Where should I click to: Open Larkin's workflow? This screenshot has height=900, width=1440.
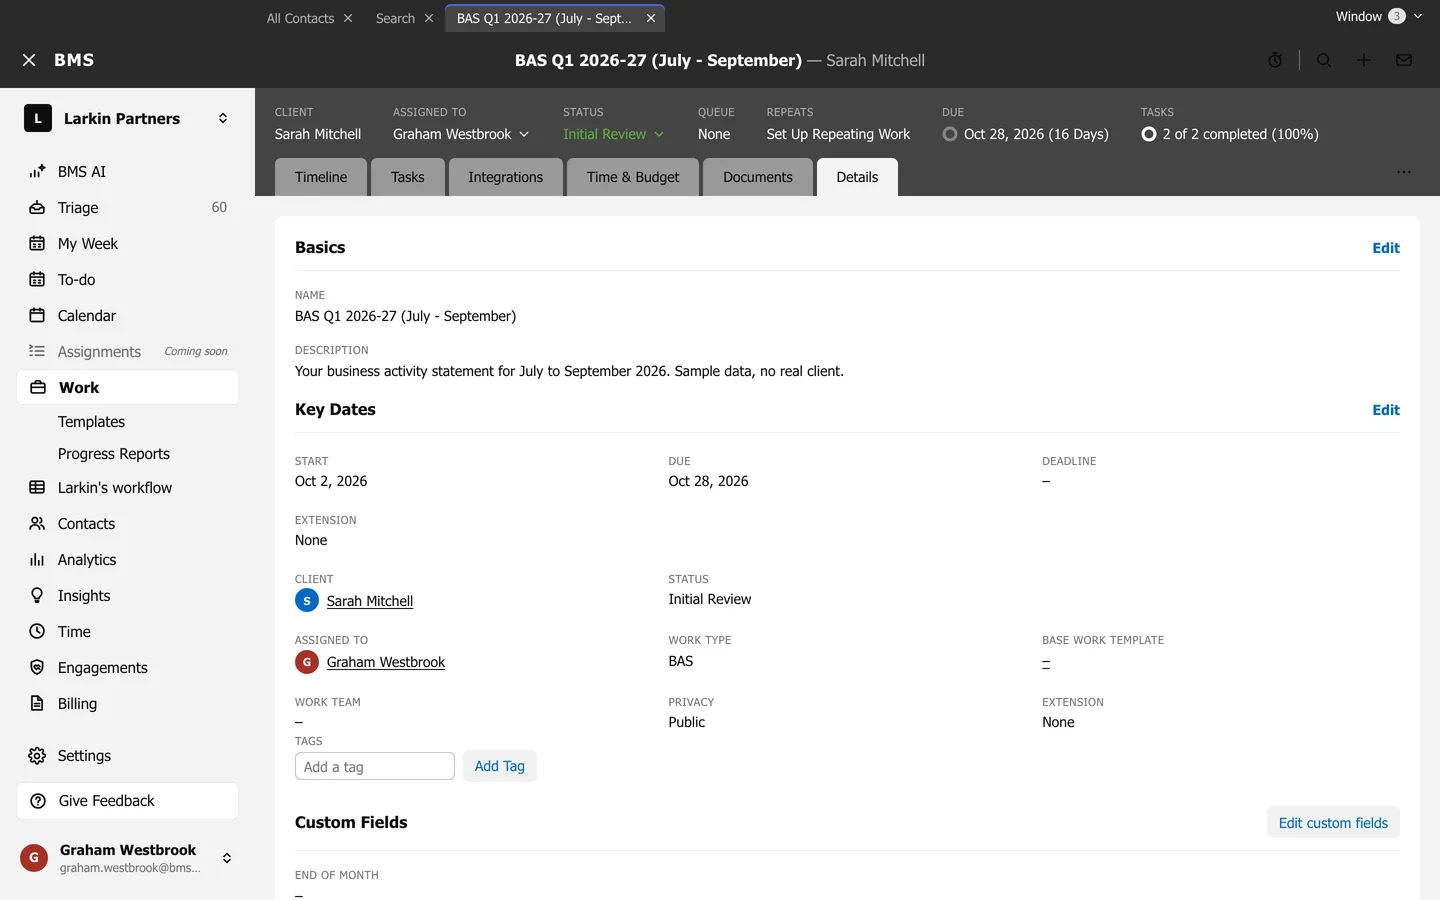pyautogui.click(x=128, y=488)
